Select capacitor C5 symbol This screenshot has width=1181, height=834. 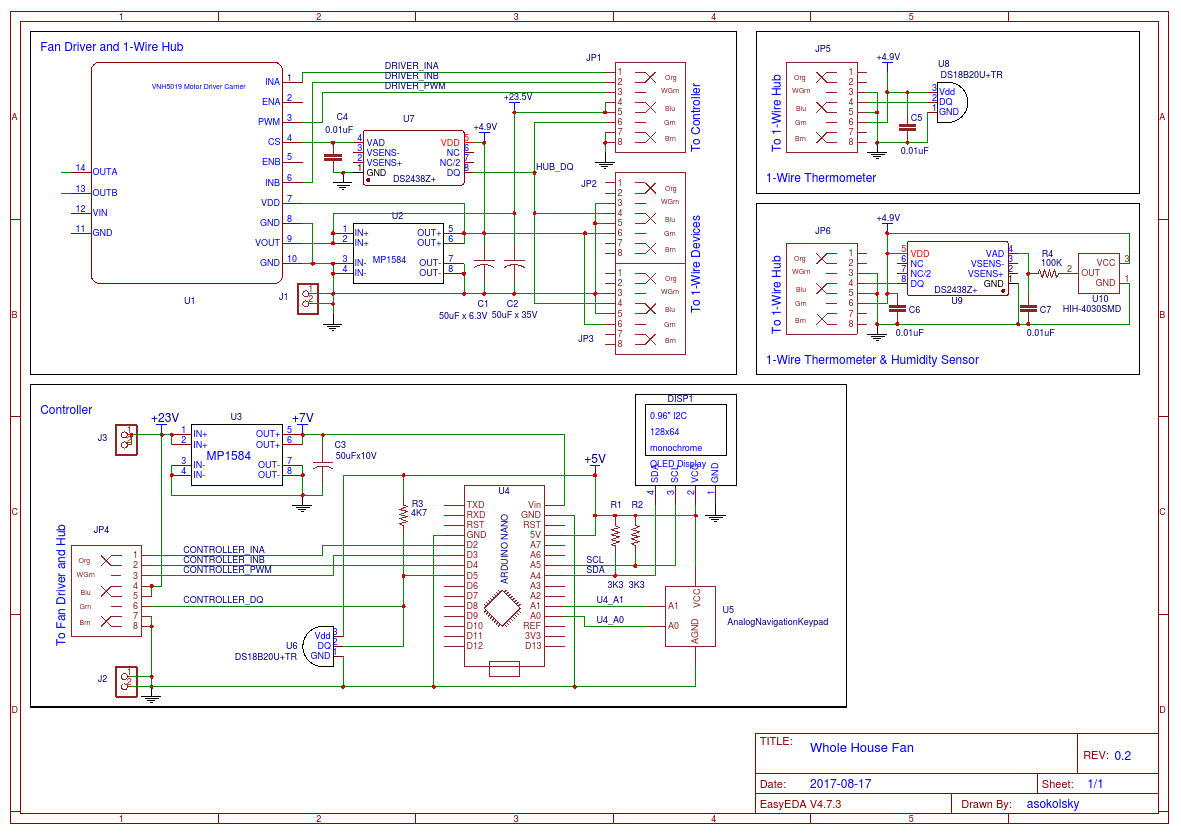coord(908,128)
